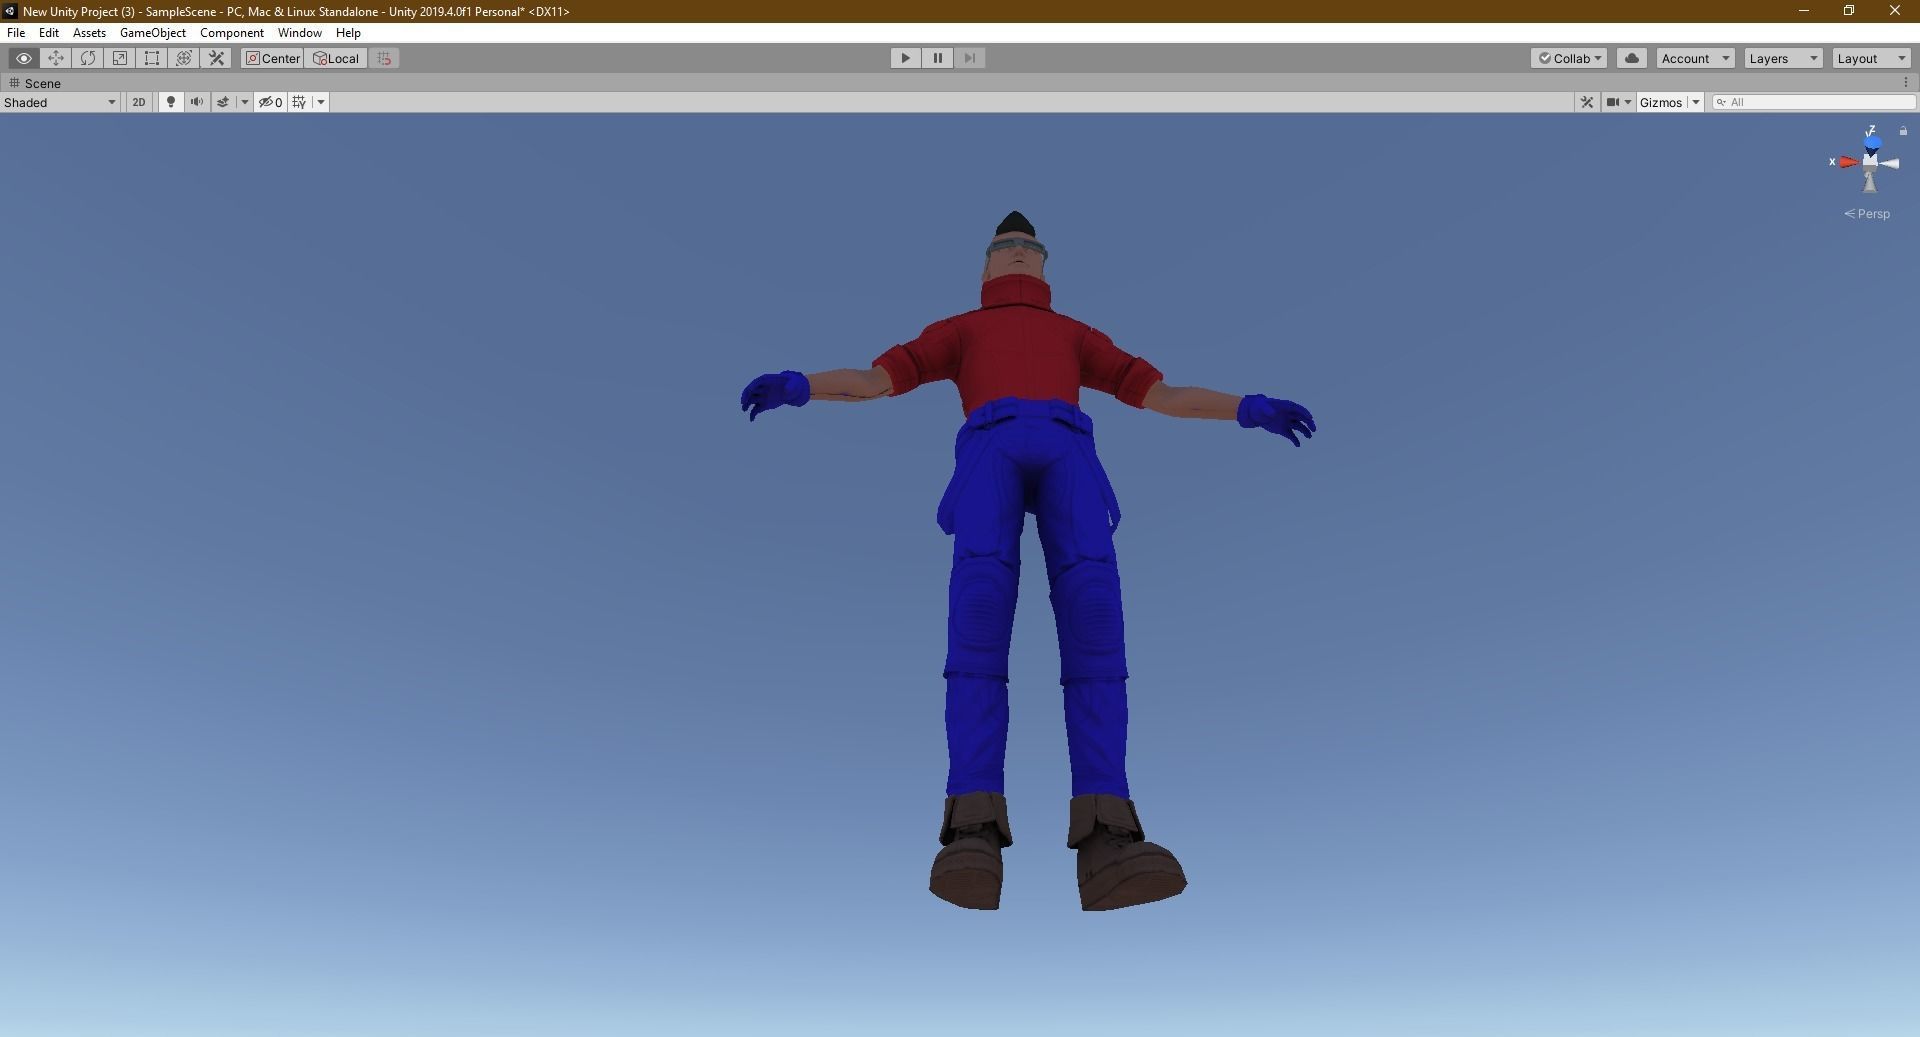Open the Edit menu
Screen dimensions: 1920x1037
click(x=49, y=33)
